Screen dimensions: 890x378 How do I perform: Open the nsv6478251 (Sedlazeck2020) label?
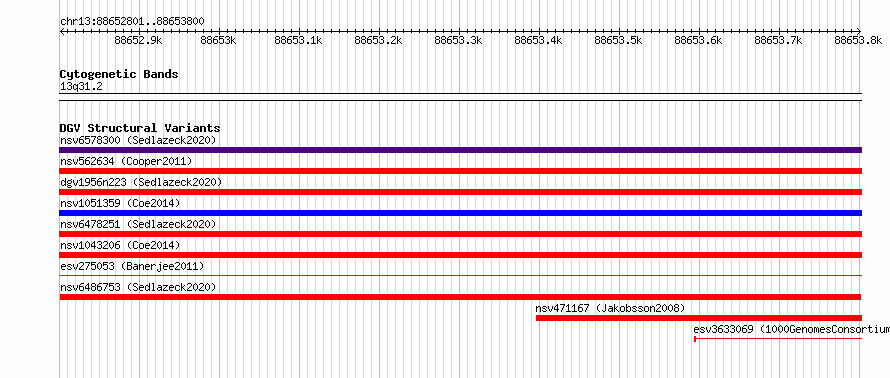coord(138,224)
